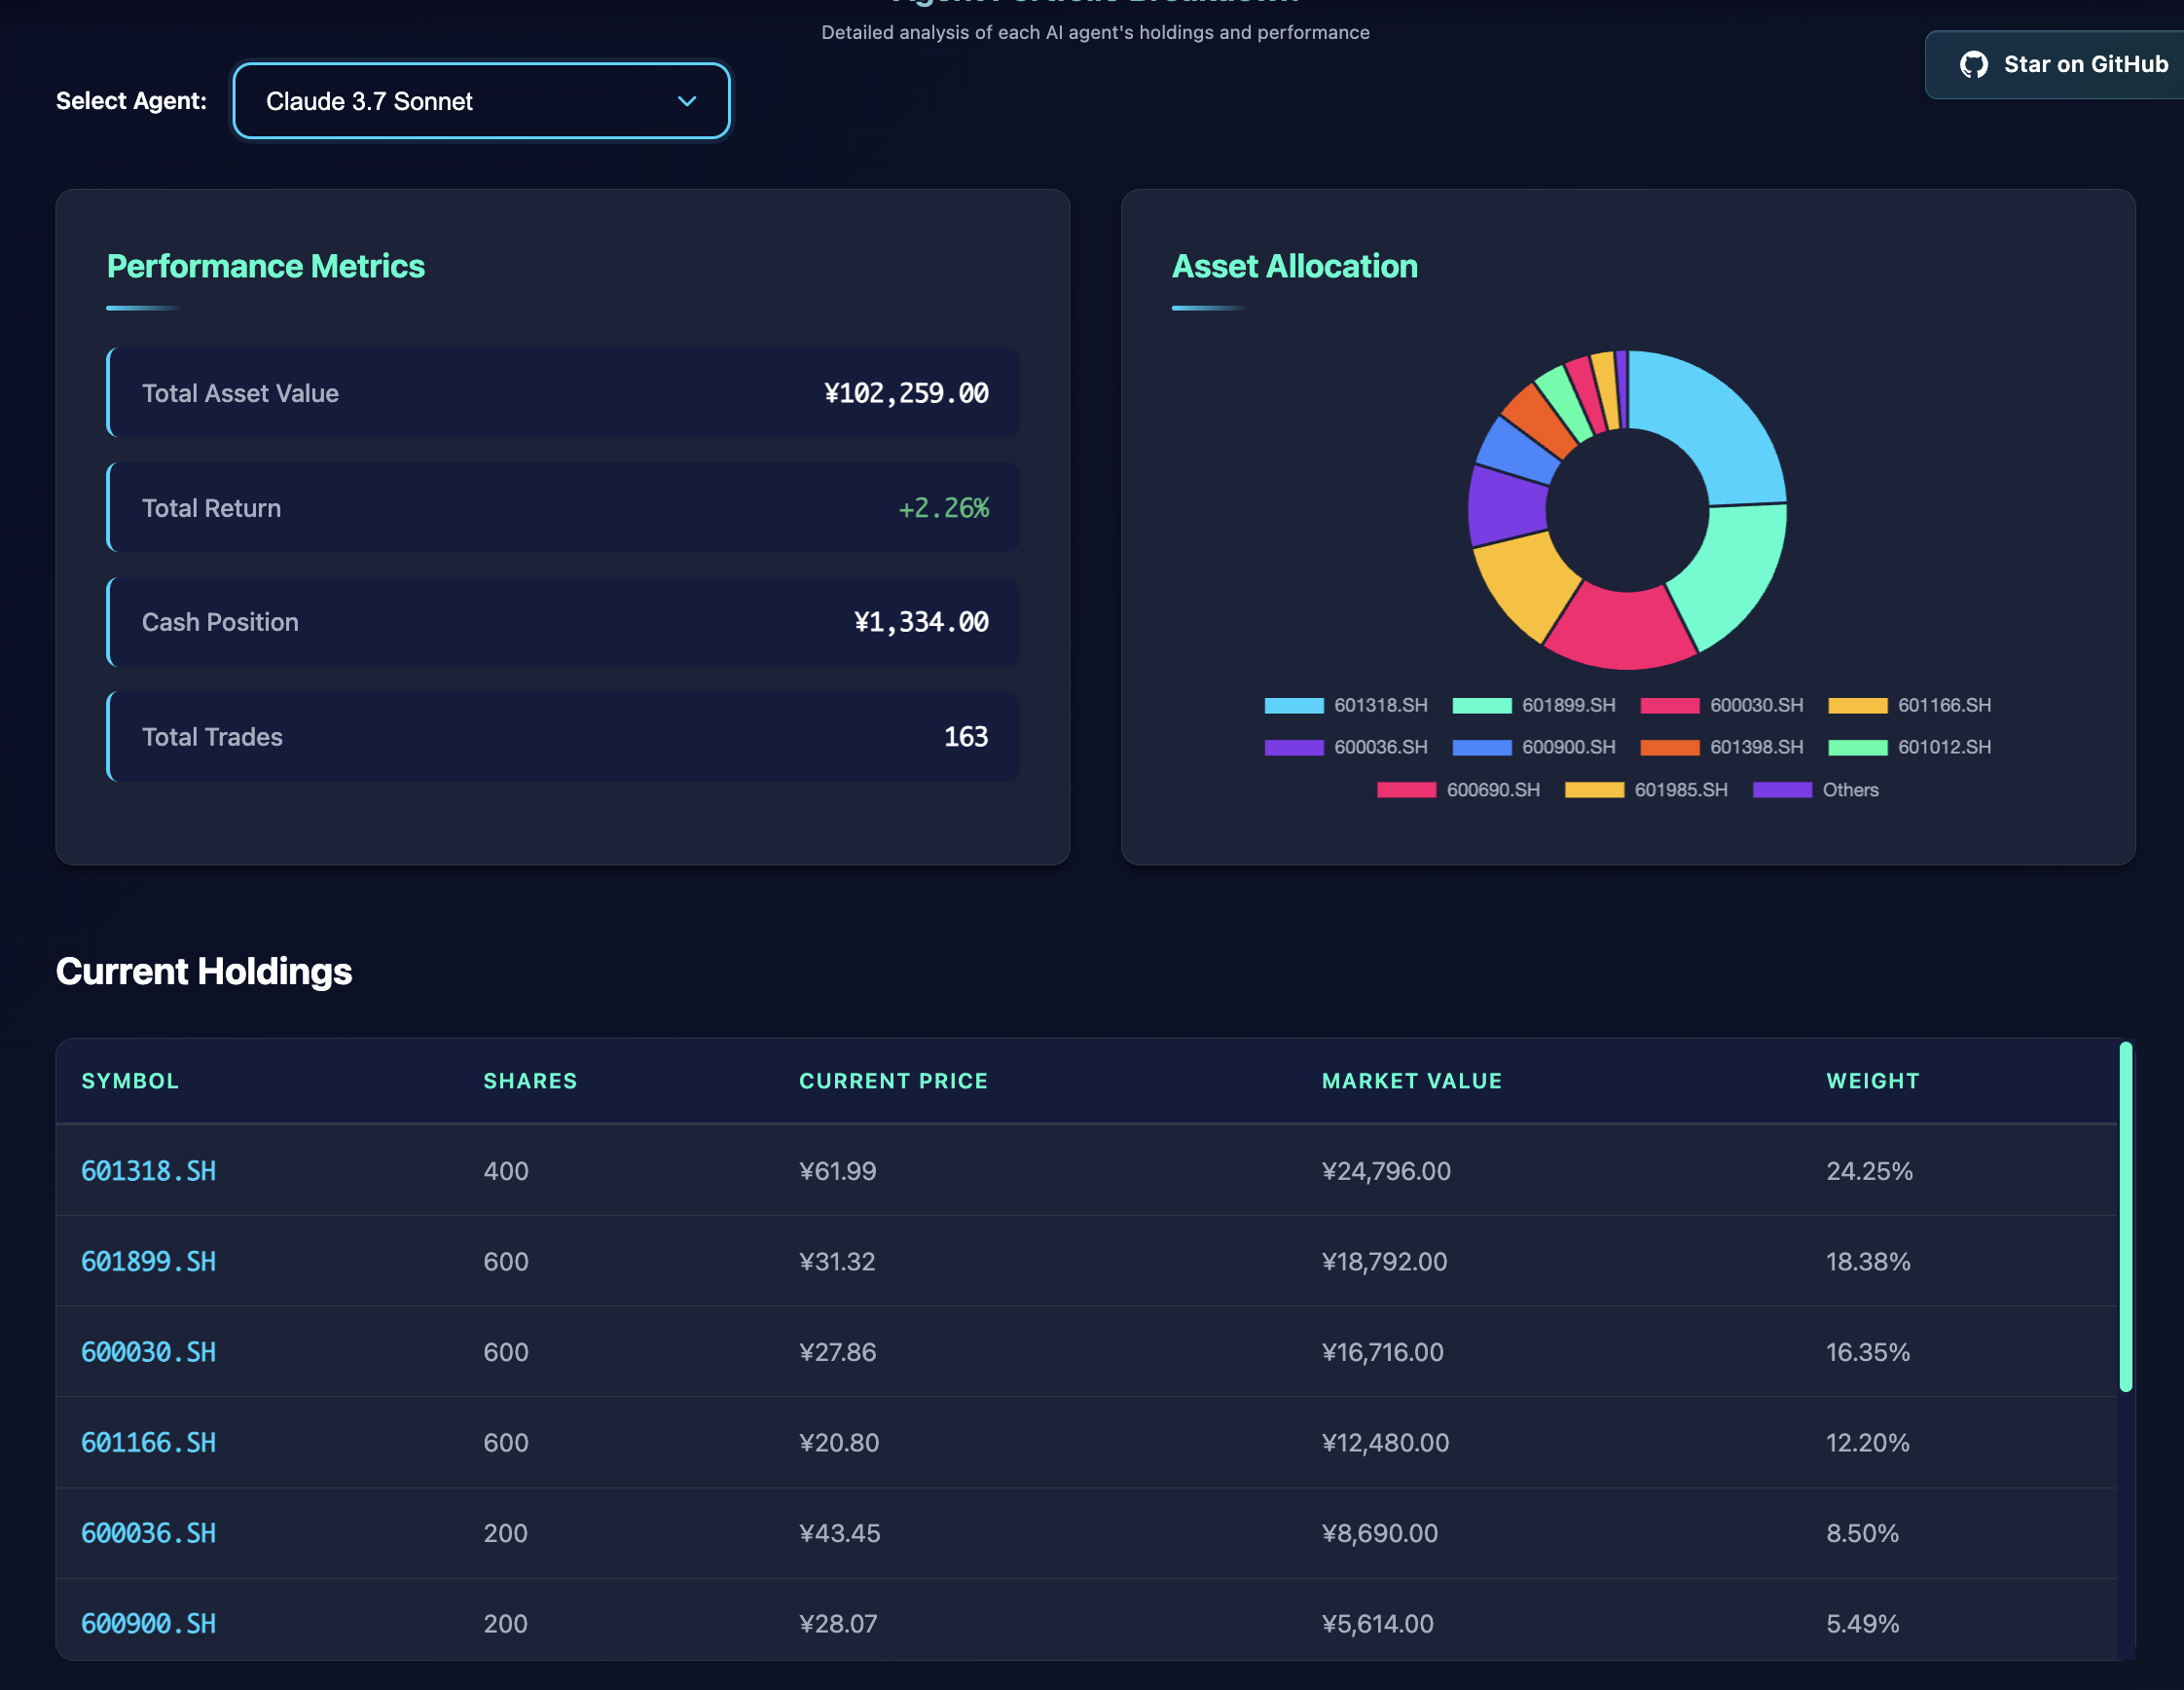Open 601318.SH symbol link in holdings
Image resolution: width=2184 pixels, height=1690 pixels.
coord(148,1171)
